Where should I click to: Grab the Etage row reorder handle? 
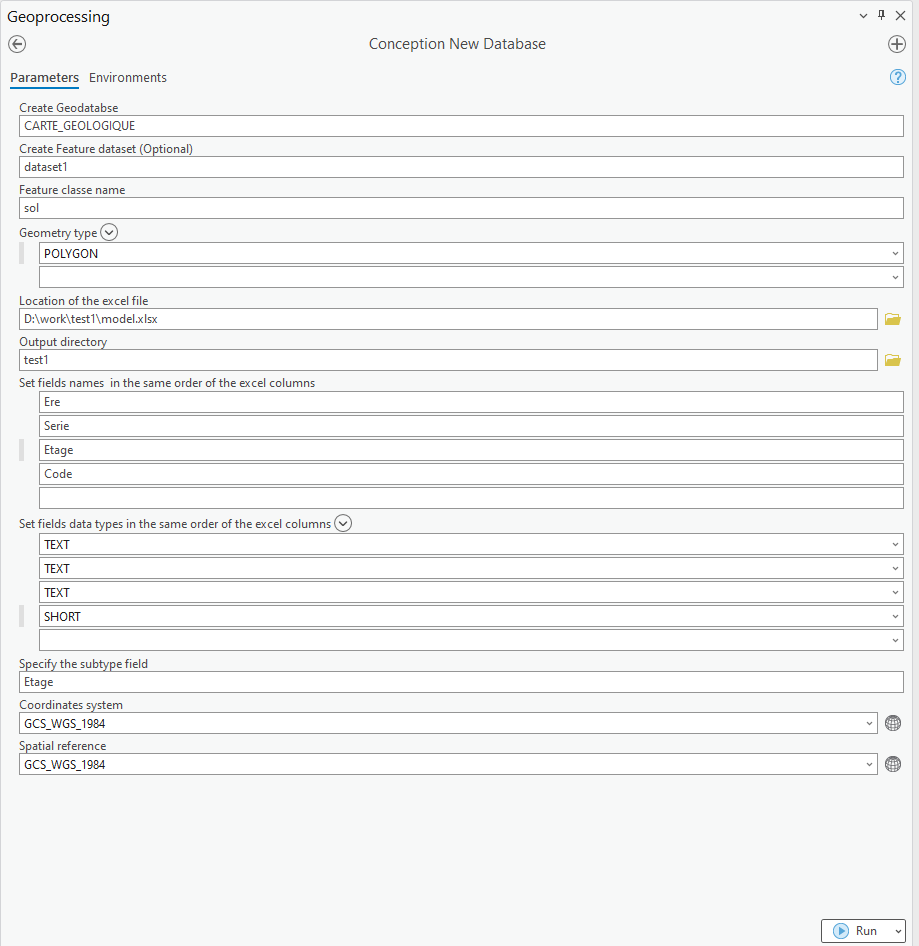(x=22, y=450)
